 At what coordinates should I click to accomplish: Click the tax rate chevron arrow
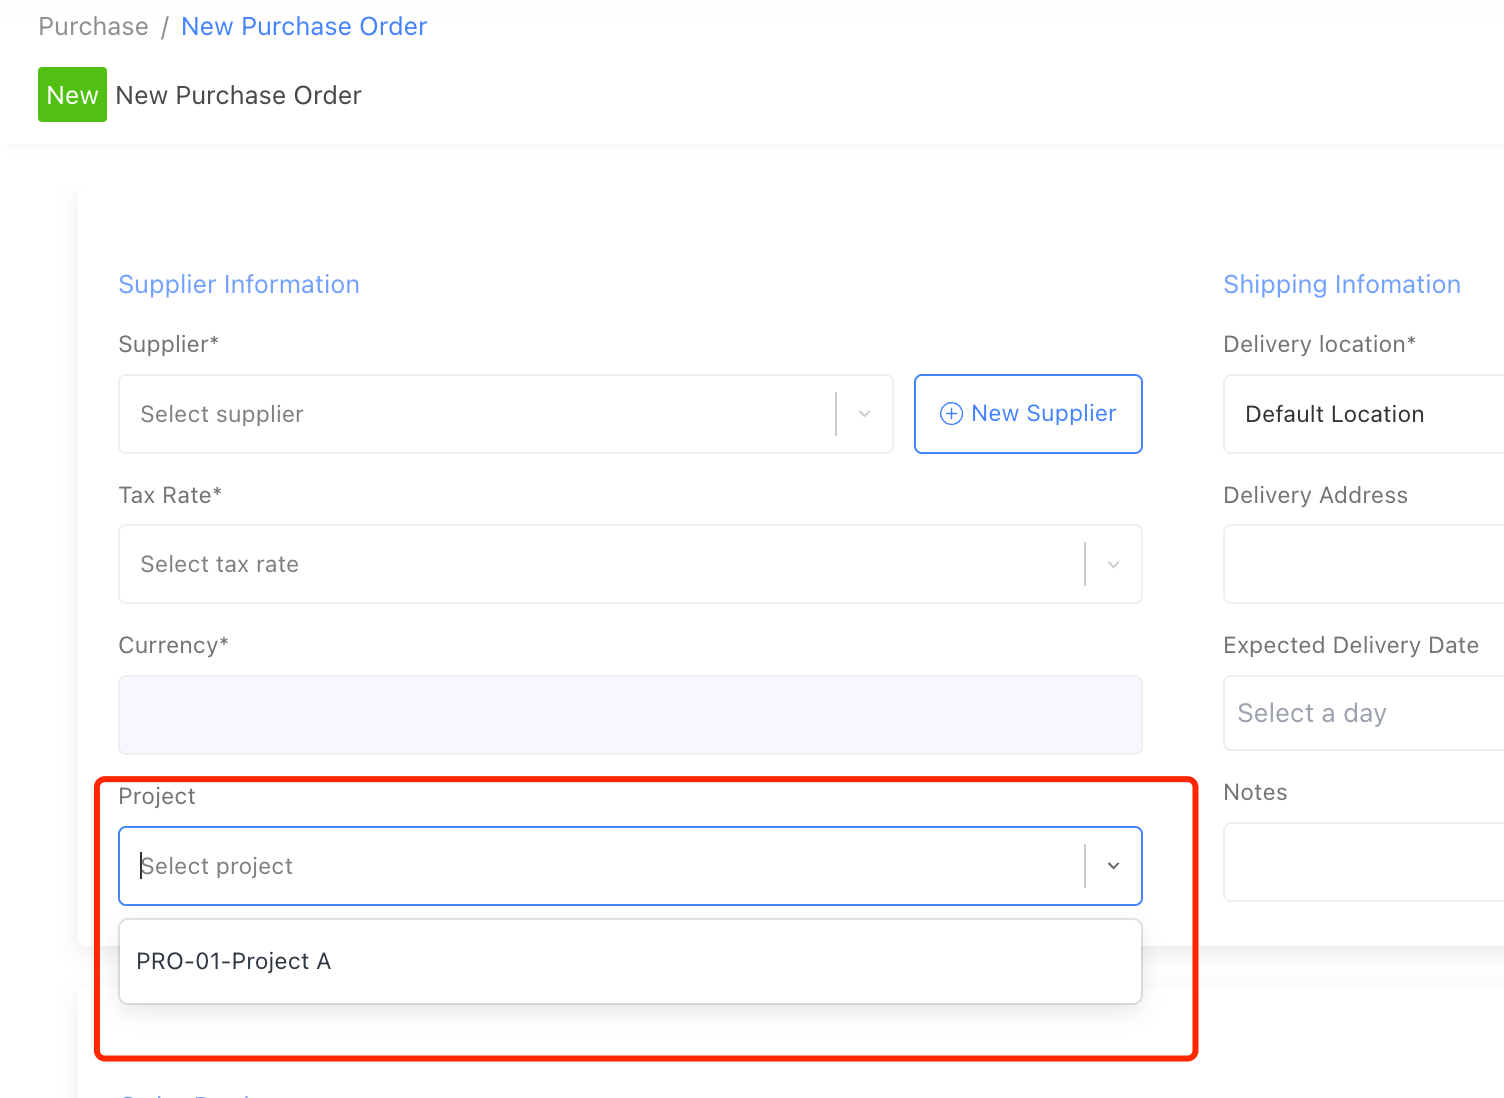coord(1113,564)
